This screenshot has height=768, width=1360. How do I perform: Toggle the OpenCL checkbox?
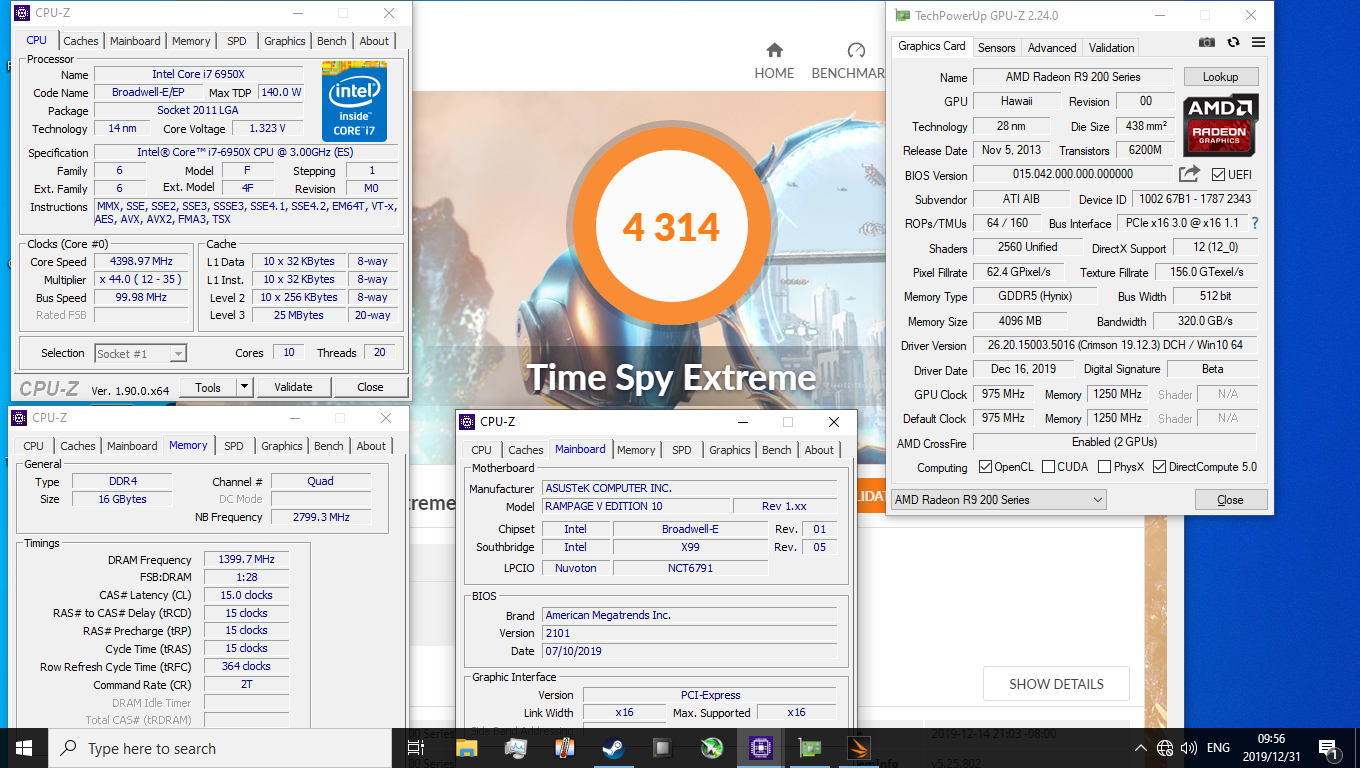985,467
